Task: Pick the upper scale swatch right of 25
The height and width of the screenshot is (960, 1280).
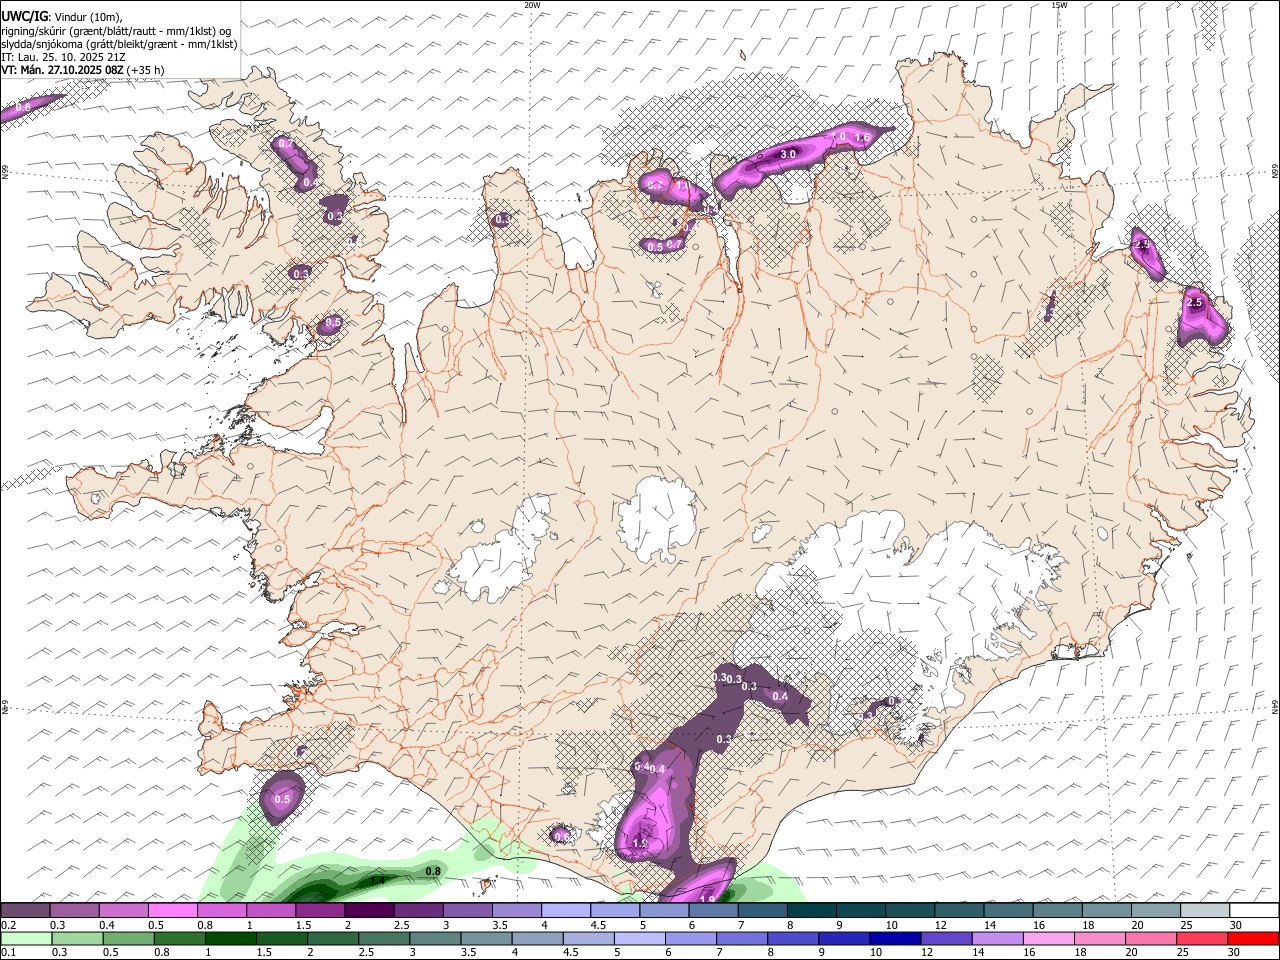Action: coord(1205,910)
